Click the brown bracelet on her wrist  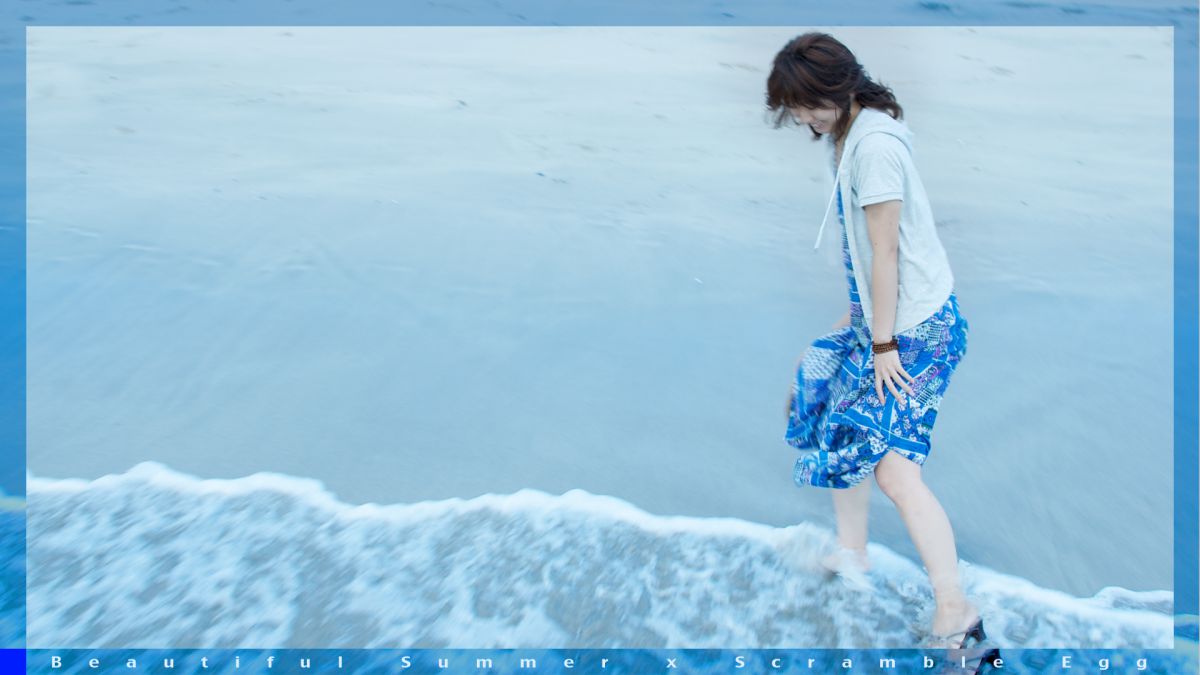(x=884, y=347)
